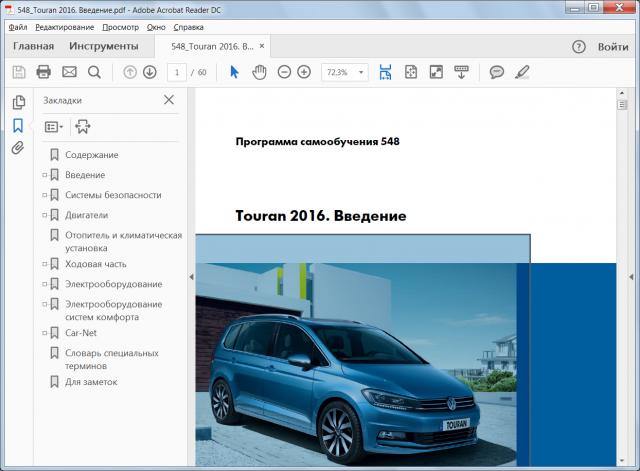Jump to Содержание bookmark
This screenshot has width=640, height=471.
pos(92,155)
